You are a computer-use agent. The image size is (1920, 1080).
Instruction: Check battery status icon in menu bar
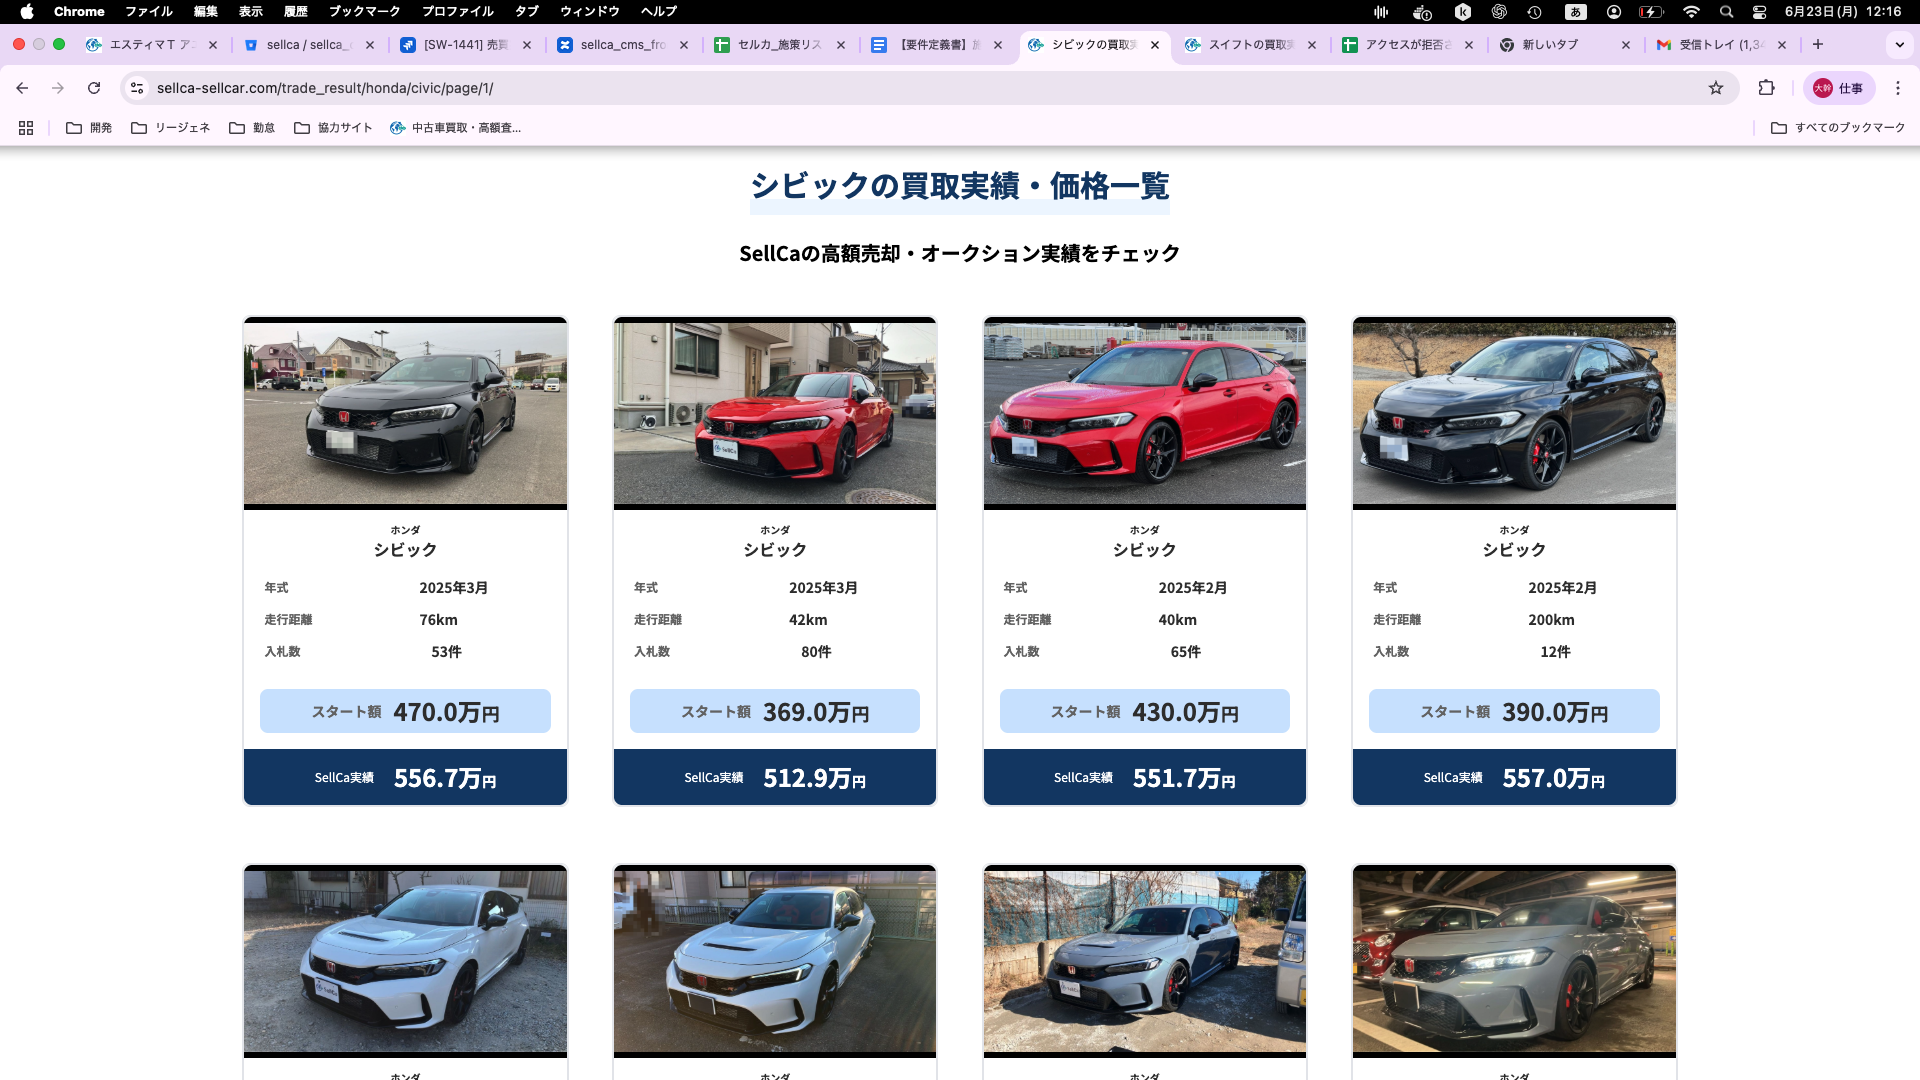(x=1651, y=12)
